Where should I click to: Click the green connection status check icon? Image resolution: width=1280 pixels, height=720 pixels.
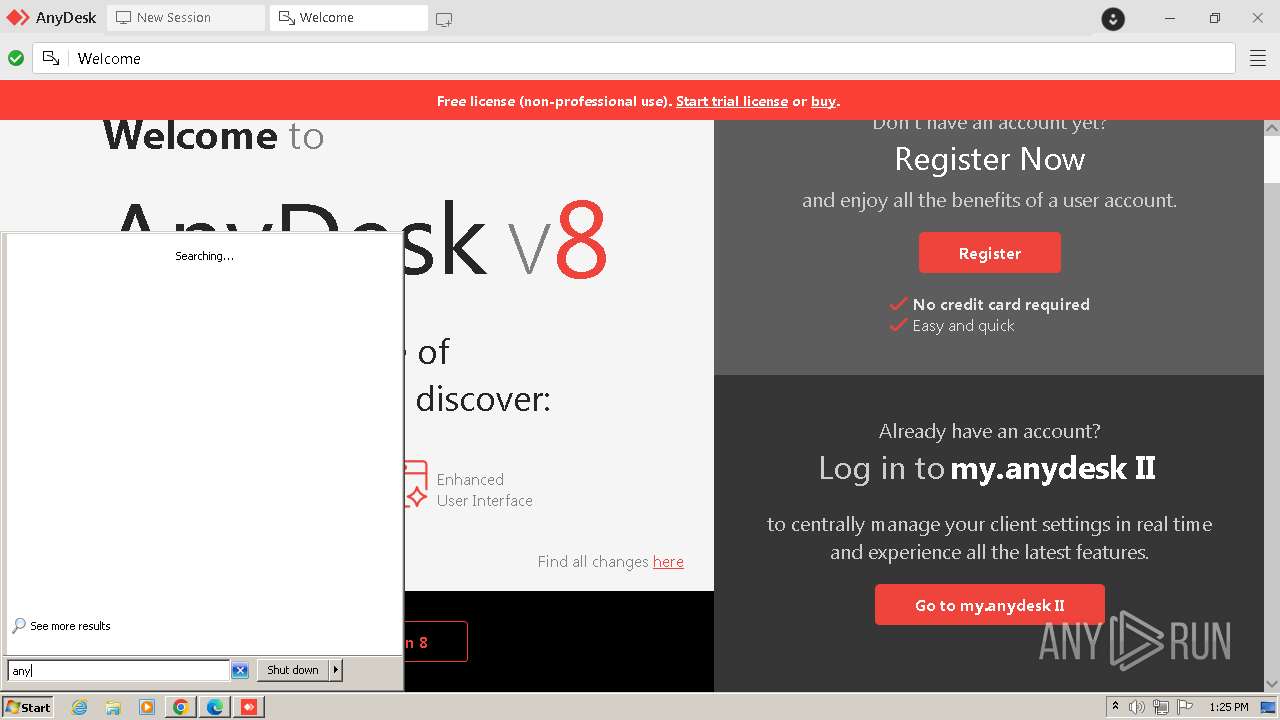click(x=16, y=58)
